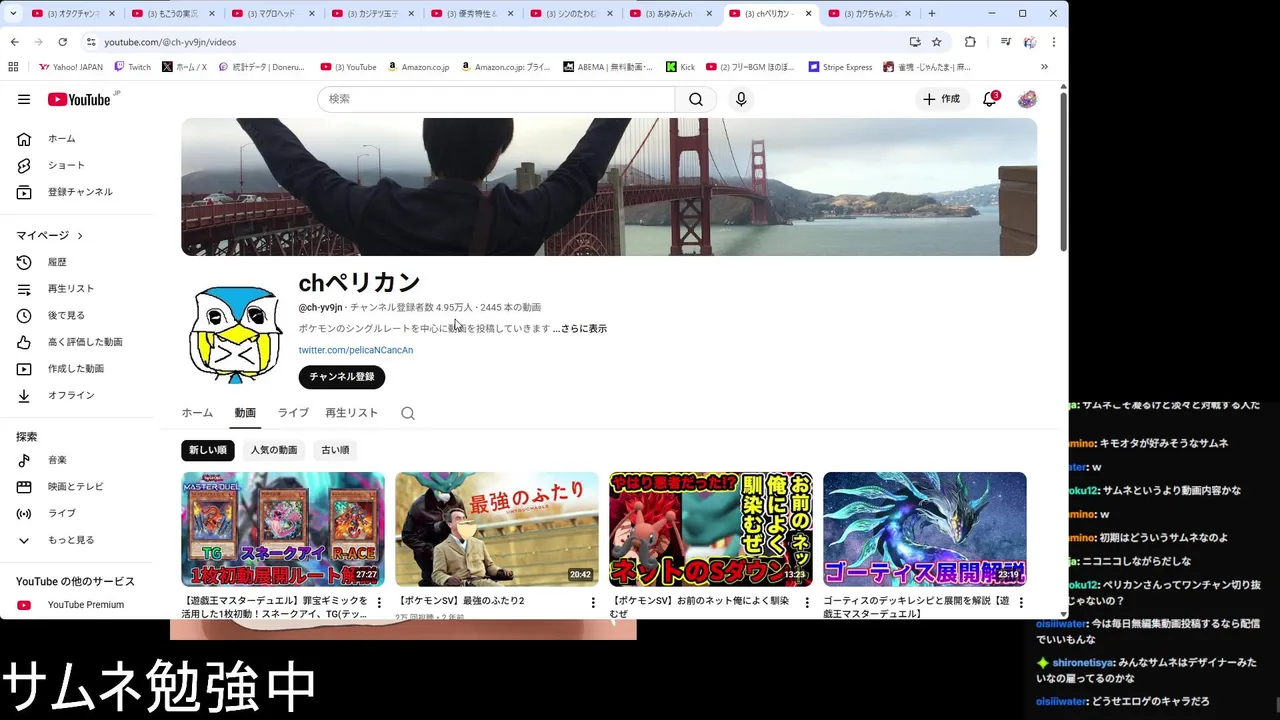Click the 作成 create button
Image resolution: width=1280 pixels, height=720 pixels.
(941, 99)
